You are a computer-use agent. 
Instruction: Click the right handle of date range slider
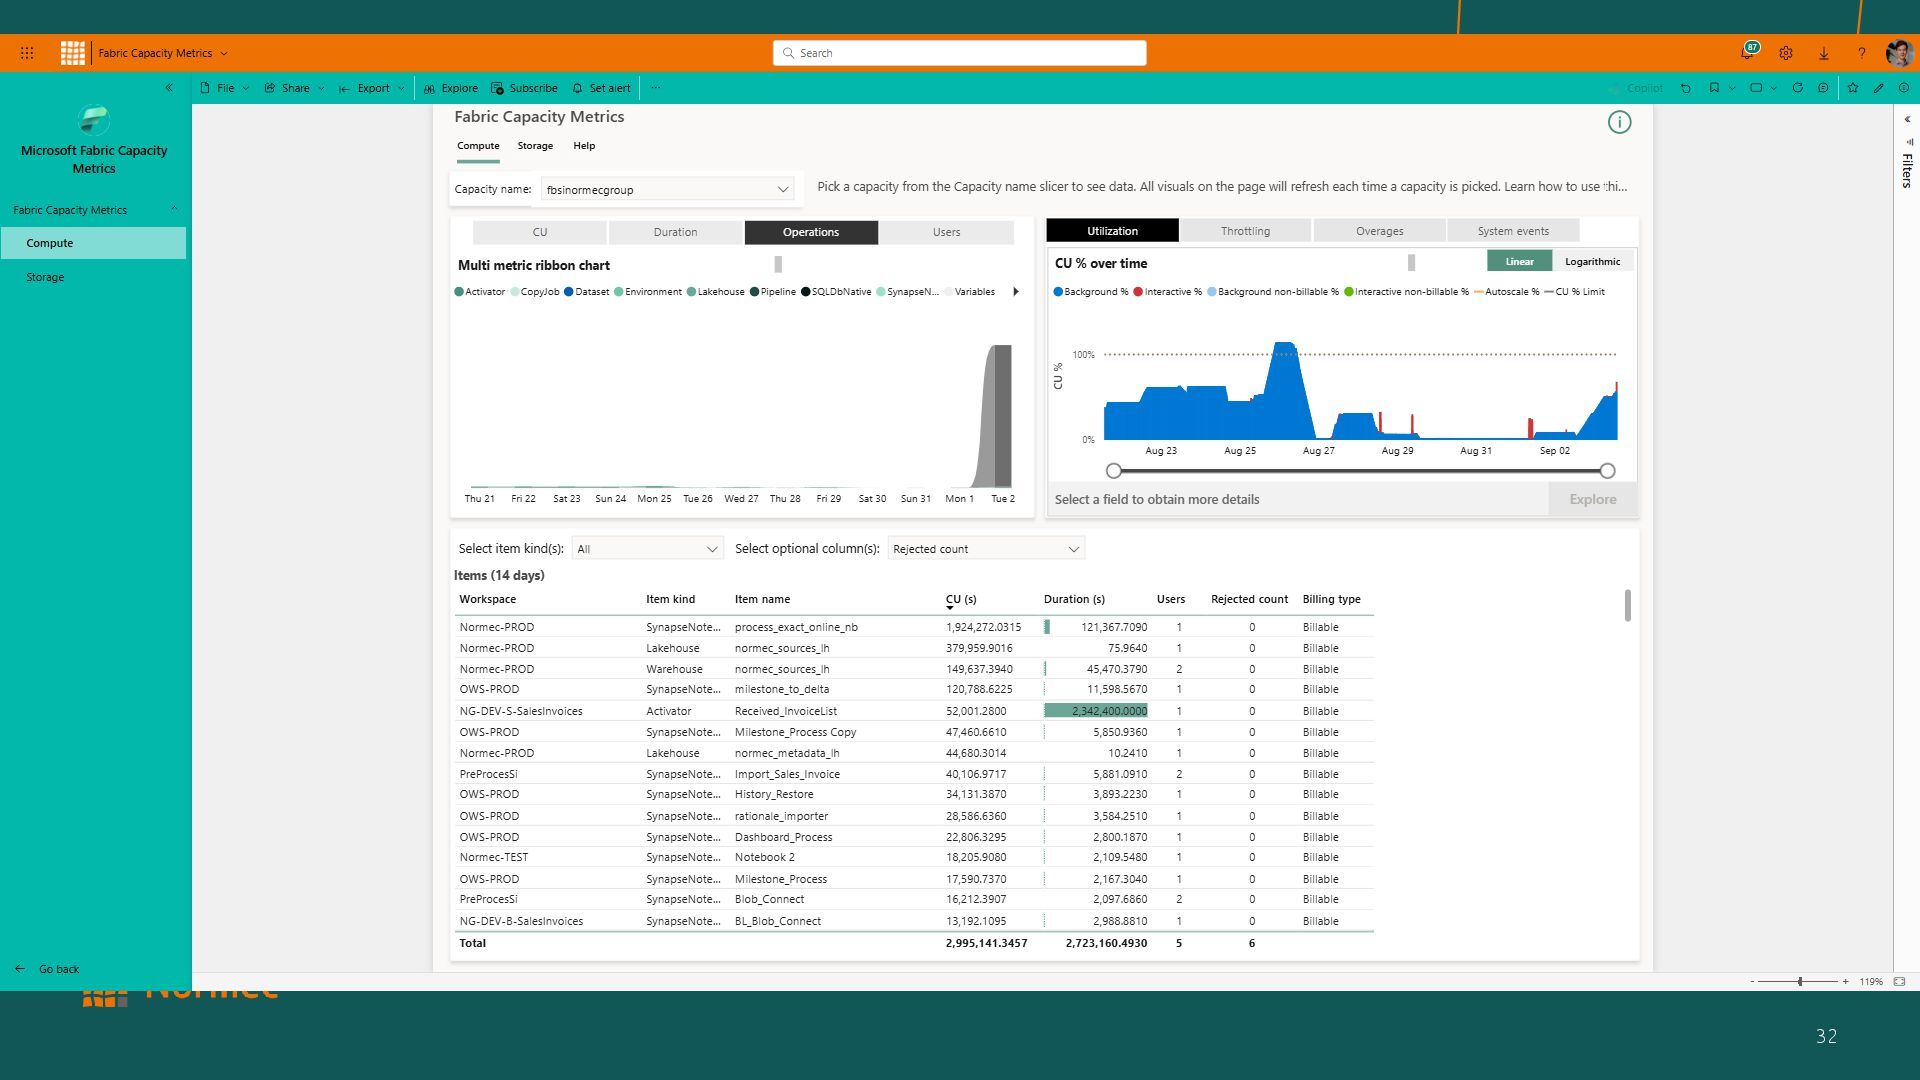point(1607,471)
